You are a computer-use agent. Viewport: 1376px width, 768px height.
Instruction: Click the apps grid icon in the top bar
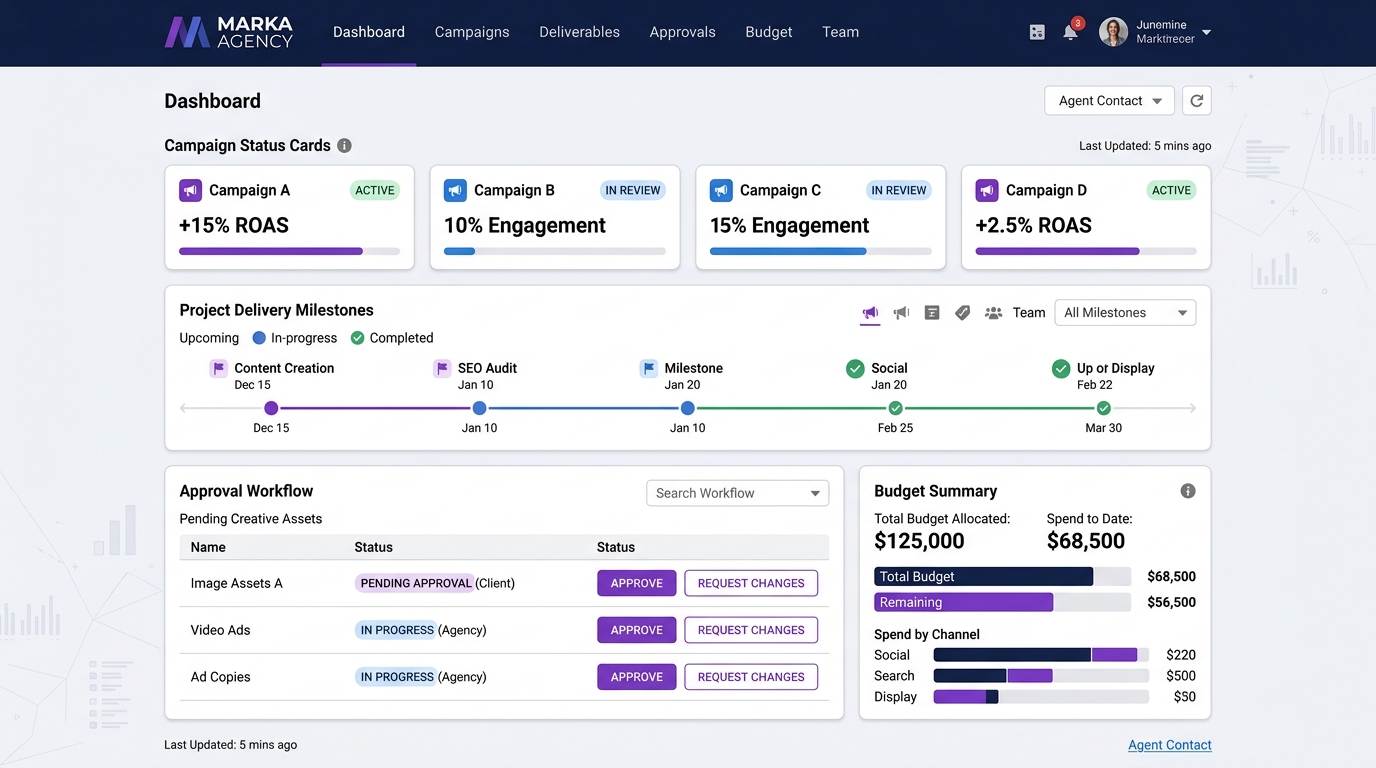pyautogui.click(x=1037, y=31)
